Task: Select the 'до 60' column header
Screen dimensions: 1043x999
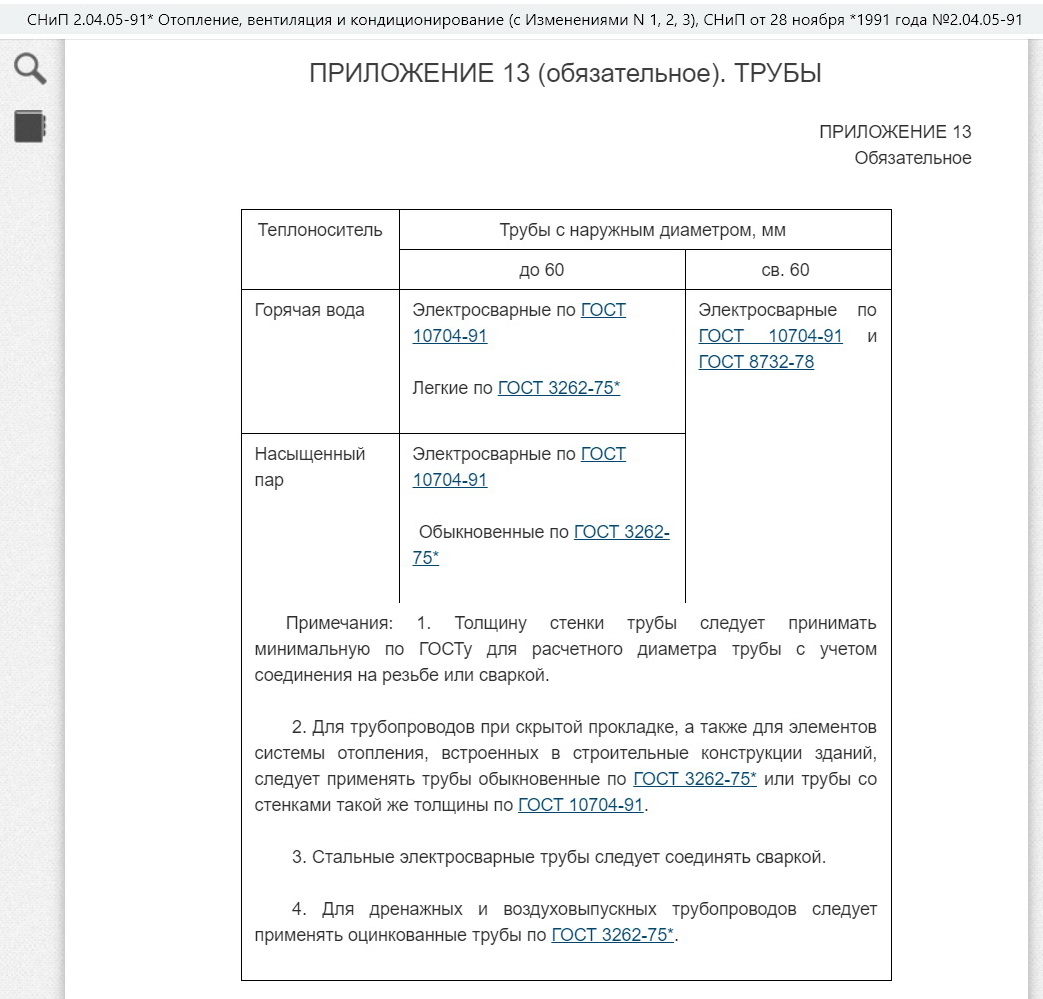Action: click(541, 270)
